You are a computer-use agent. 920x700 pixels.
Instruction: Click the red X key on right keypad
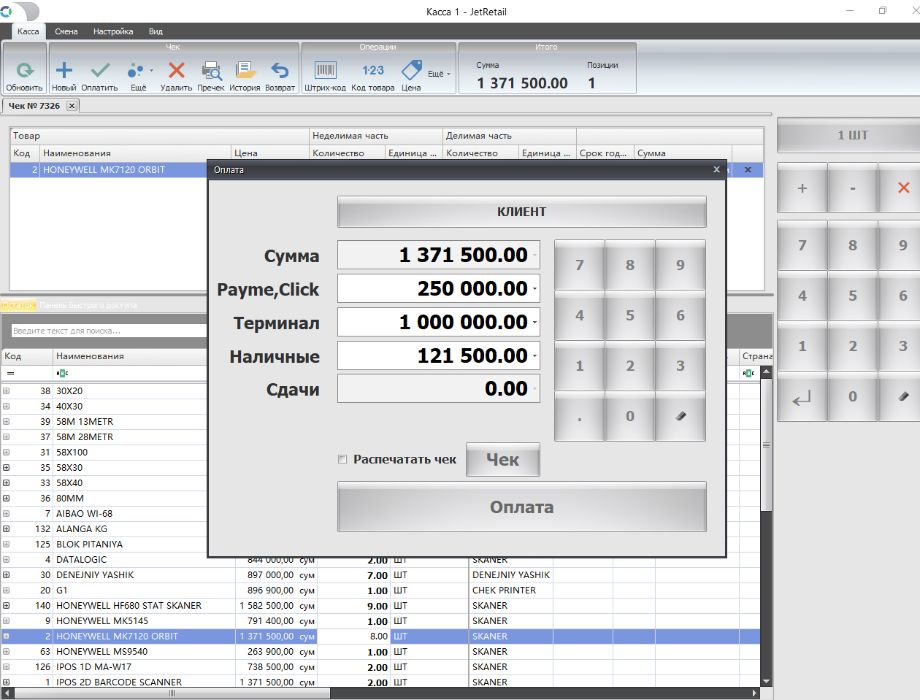(903, 188)
